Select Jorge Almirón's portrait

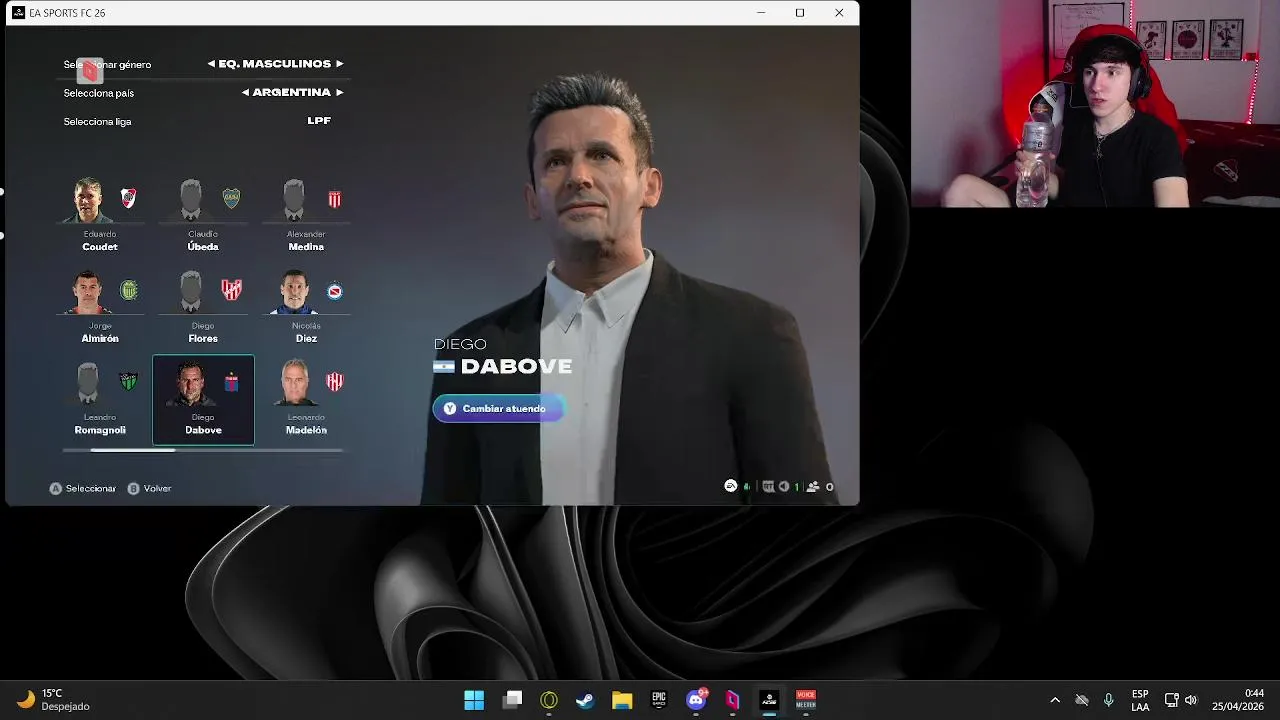click(x=88, y=292)
